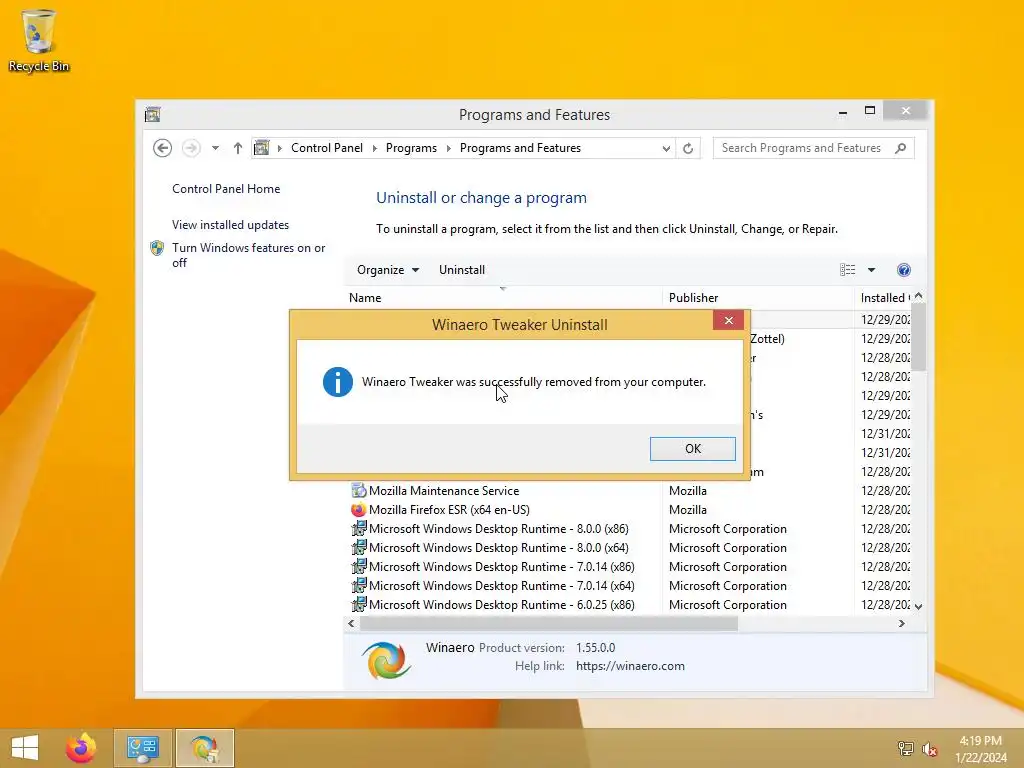Click OK in the Winaero Tweaker Uninstall dialog
The height and width of the screenshot is (768, 1024).
point(692,449)
